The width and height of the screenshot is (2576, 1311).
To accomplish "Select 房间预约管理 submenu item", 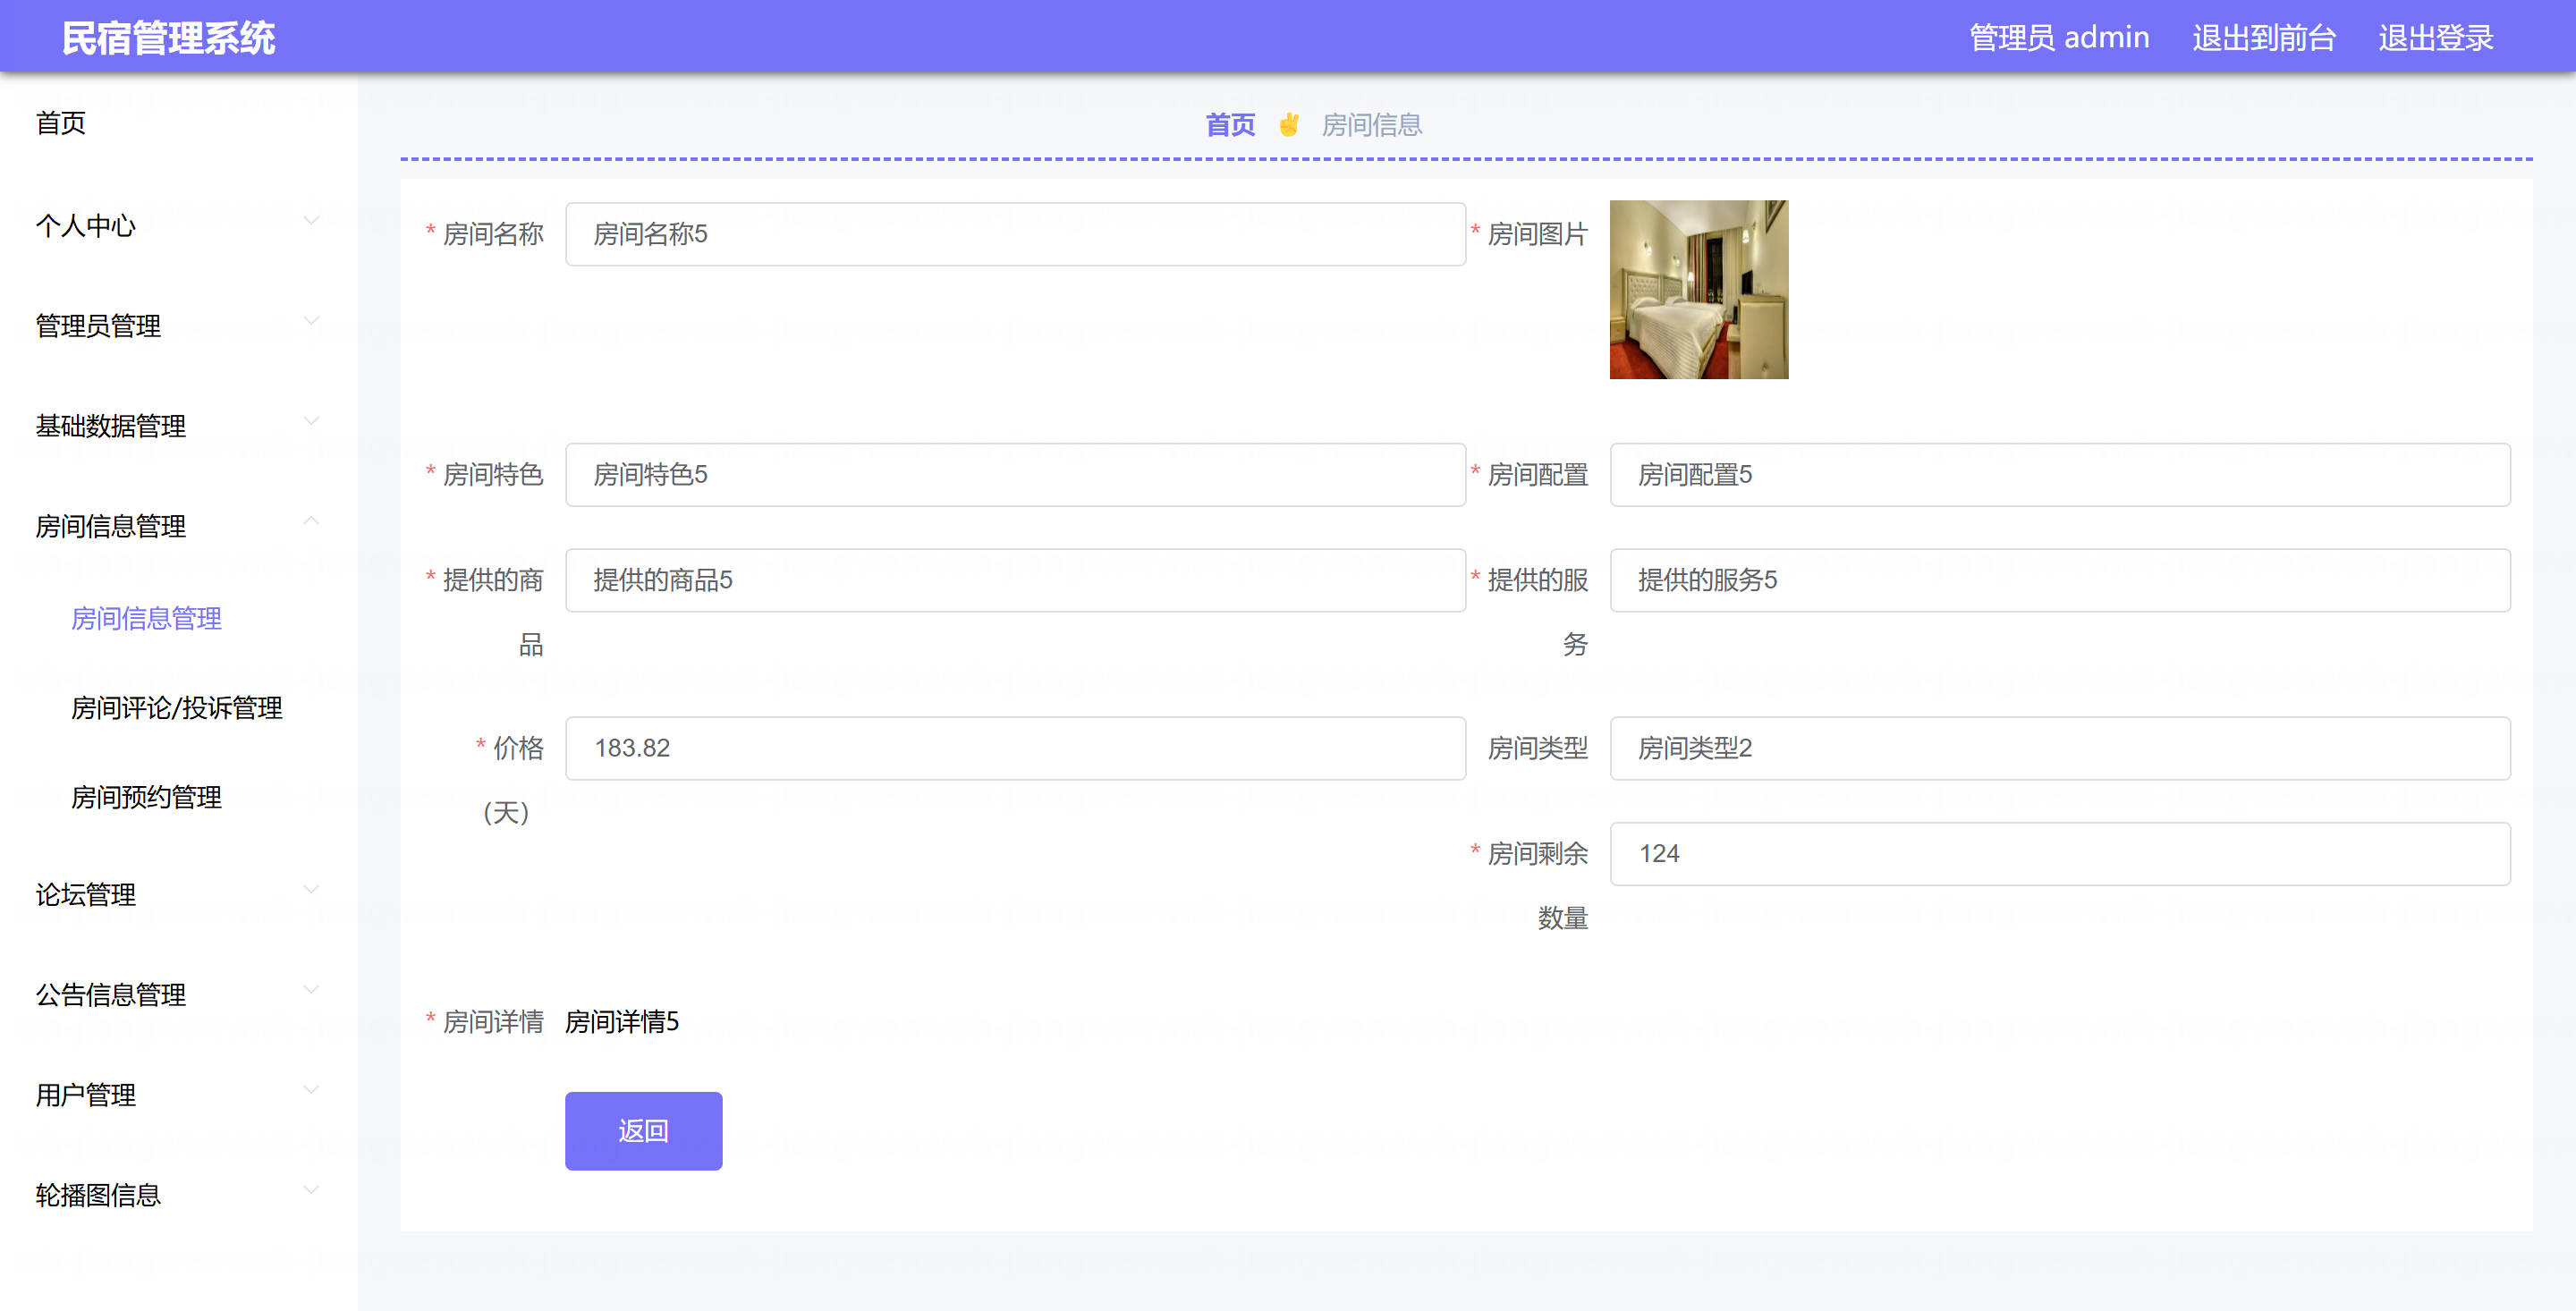I will [x=147, y=797].
